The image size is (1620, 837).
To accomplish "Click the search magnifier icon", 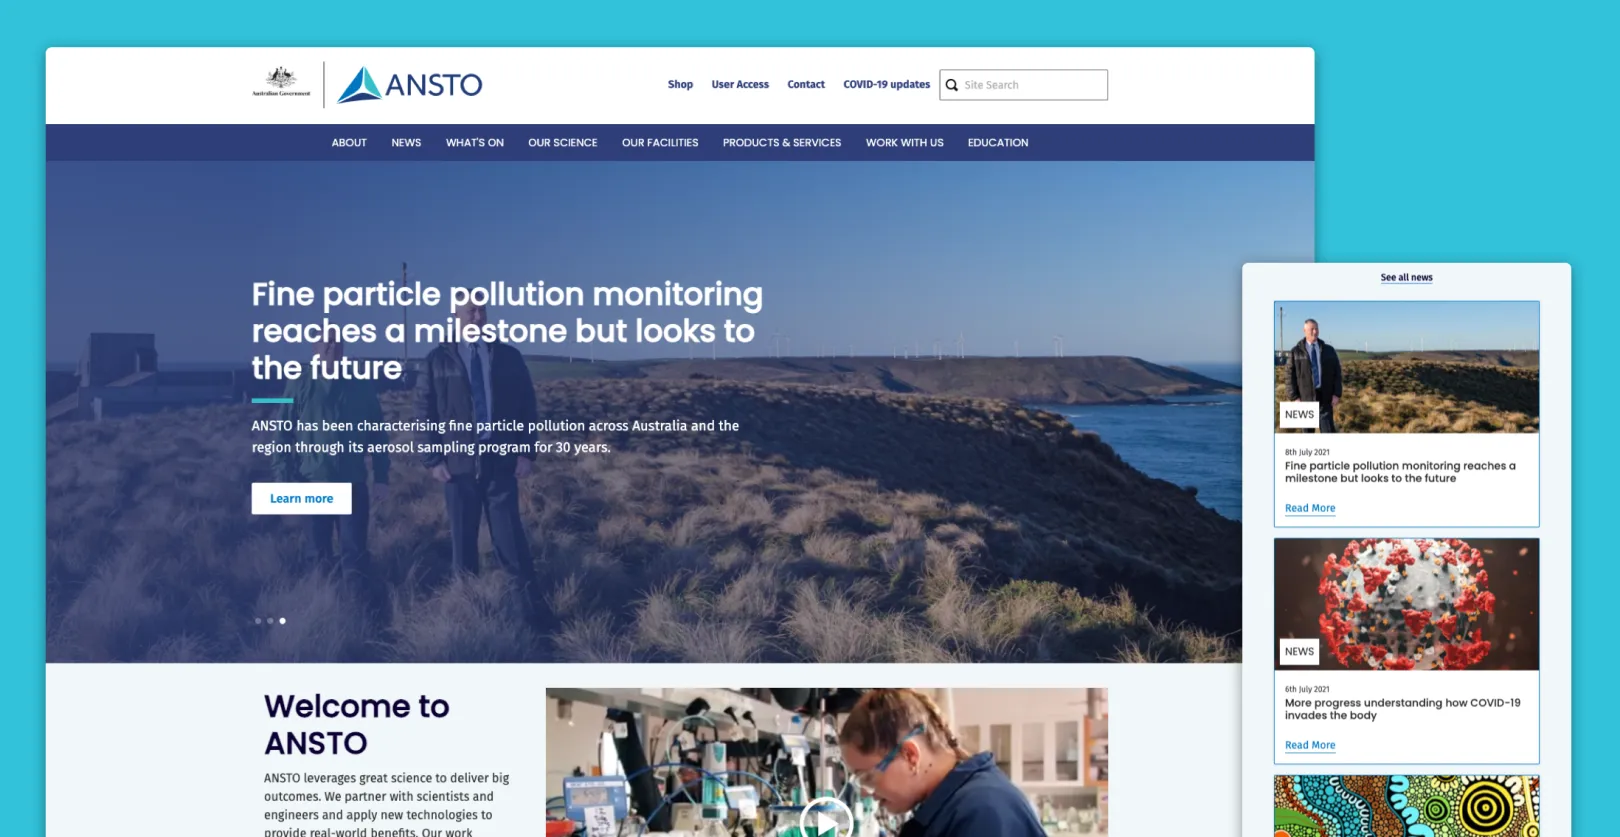I will tap(952, 85).
